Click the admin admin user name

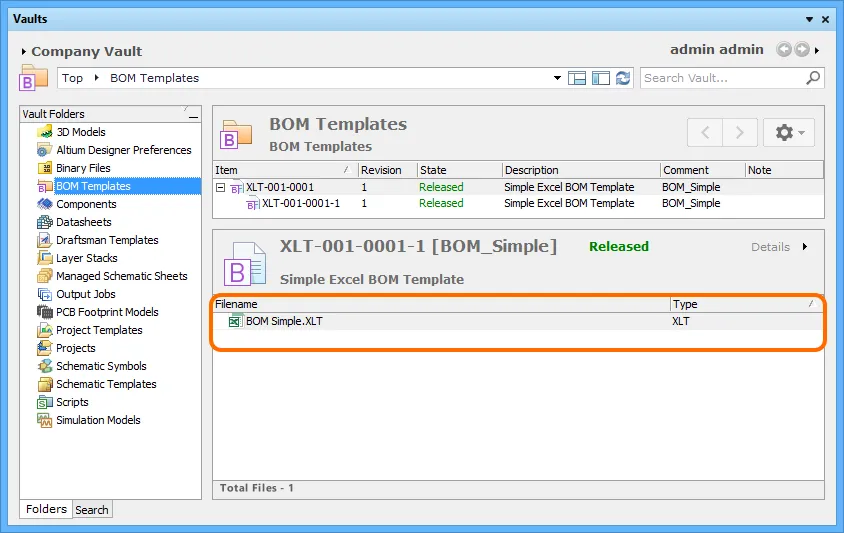click(x=716, y=50)
